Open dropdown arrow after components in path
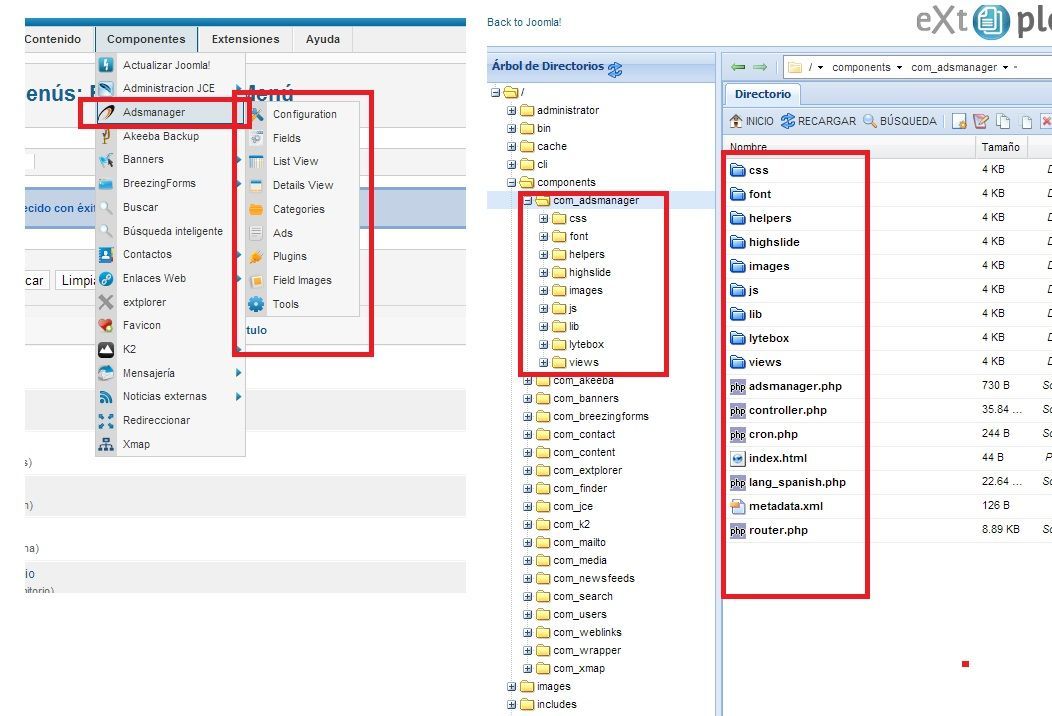The height and width of the screenshot is (716, 1052). [899, 68]
